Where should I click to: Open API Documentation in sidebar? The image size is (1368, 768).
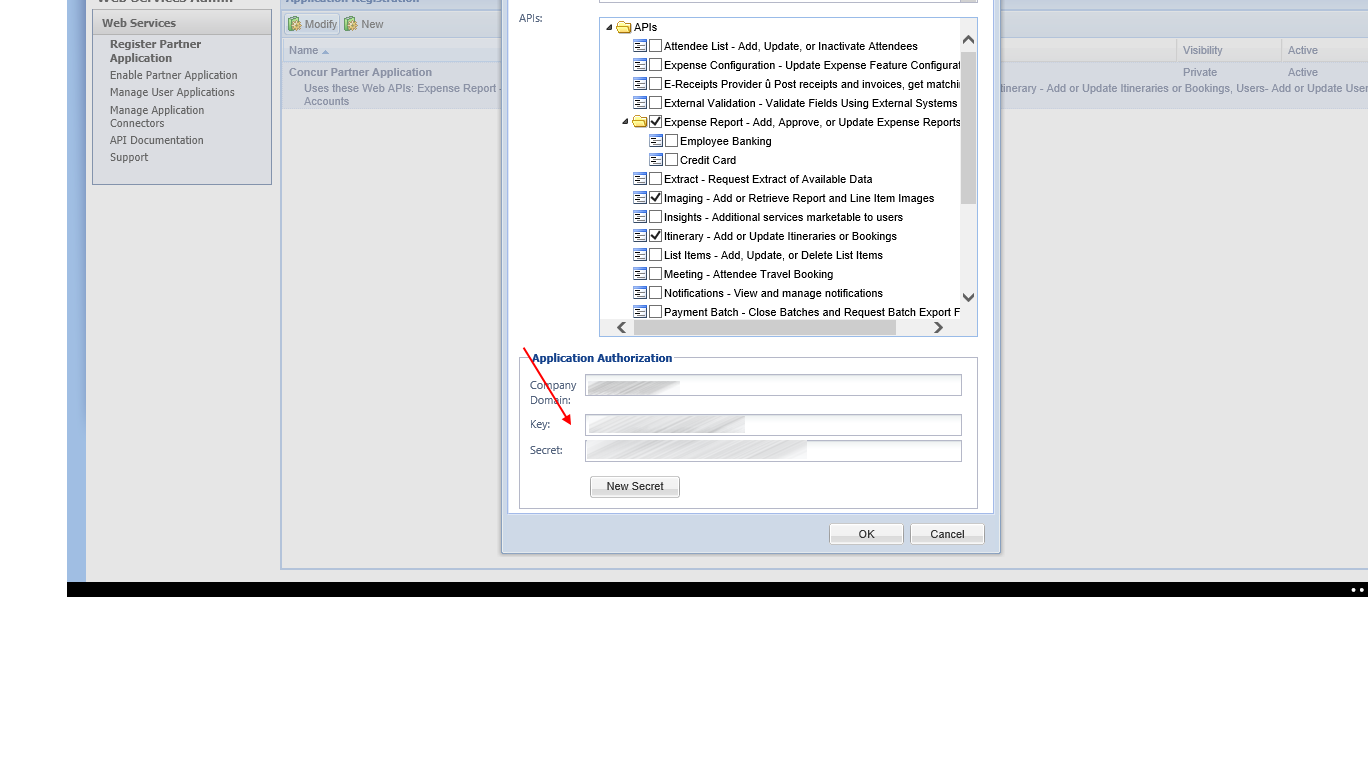click(157, 140)
